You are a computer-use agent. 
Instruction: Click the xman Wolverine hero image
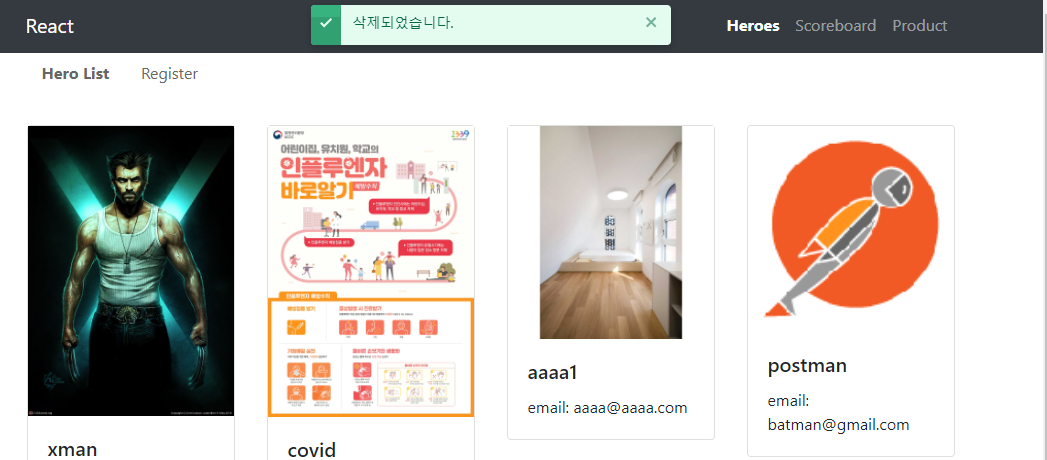point(131,270)
